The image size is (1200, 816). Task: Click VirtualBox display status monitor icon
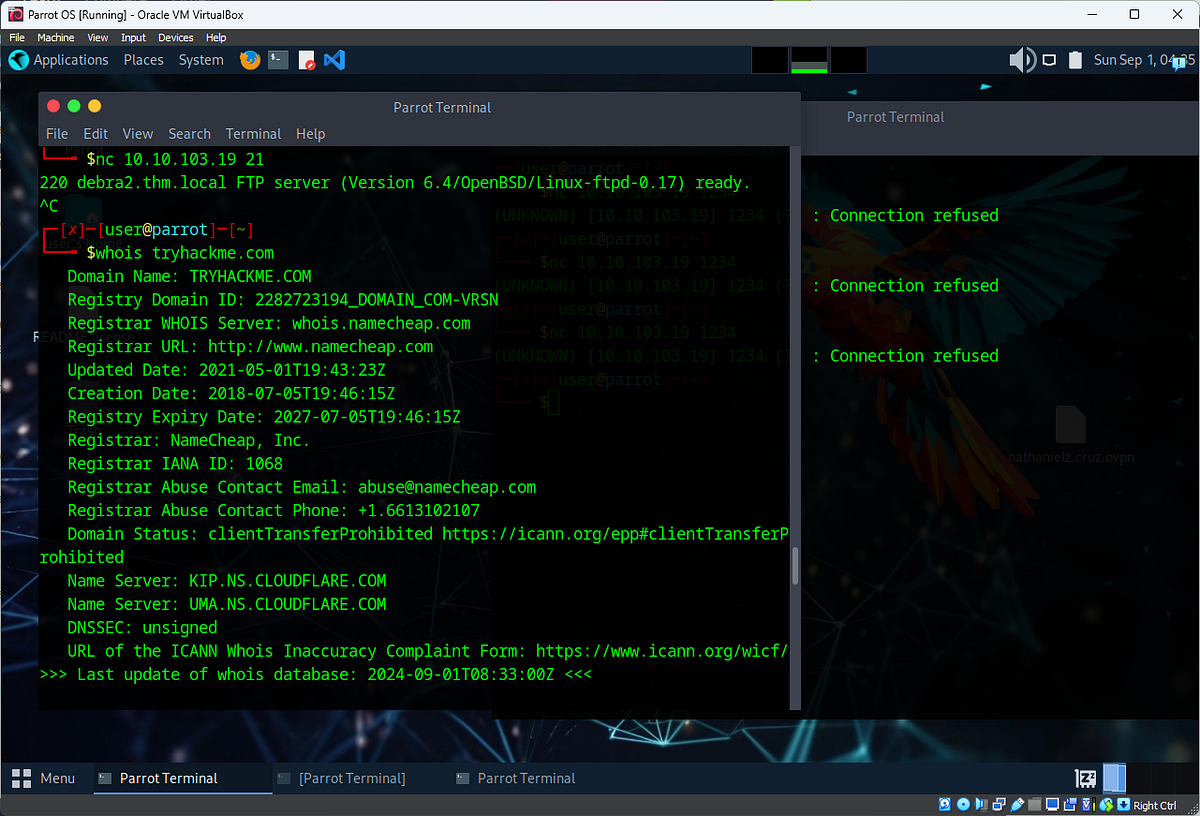click(1052, 805)
